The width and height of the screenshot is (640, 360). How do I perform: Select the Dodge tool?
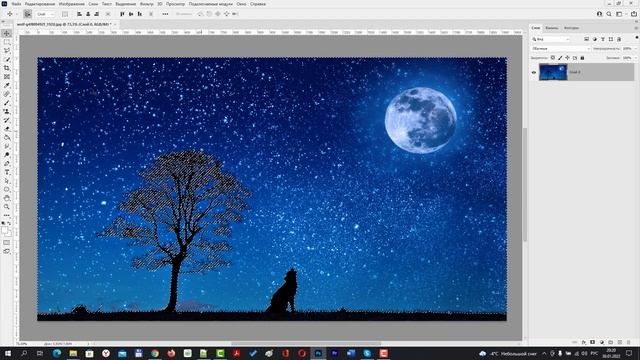tap(7, 155)
